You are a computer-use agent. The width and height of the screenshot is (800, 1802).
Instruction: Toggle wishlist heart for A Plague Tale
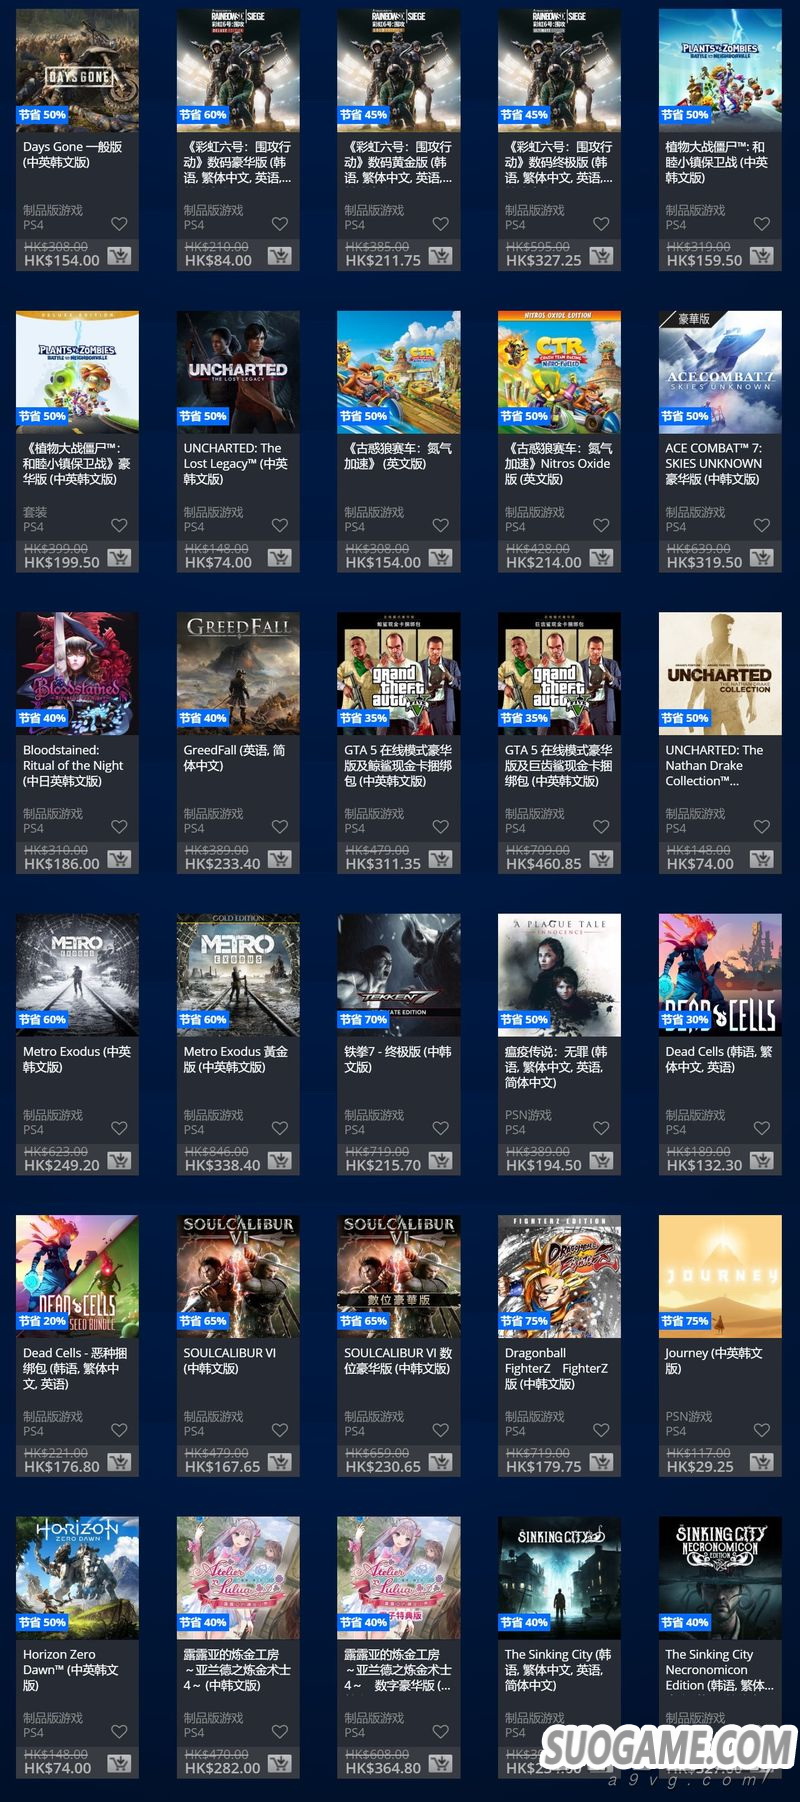tap(601, 1128)
